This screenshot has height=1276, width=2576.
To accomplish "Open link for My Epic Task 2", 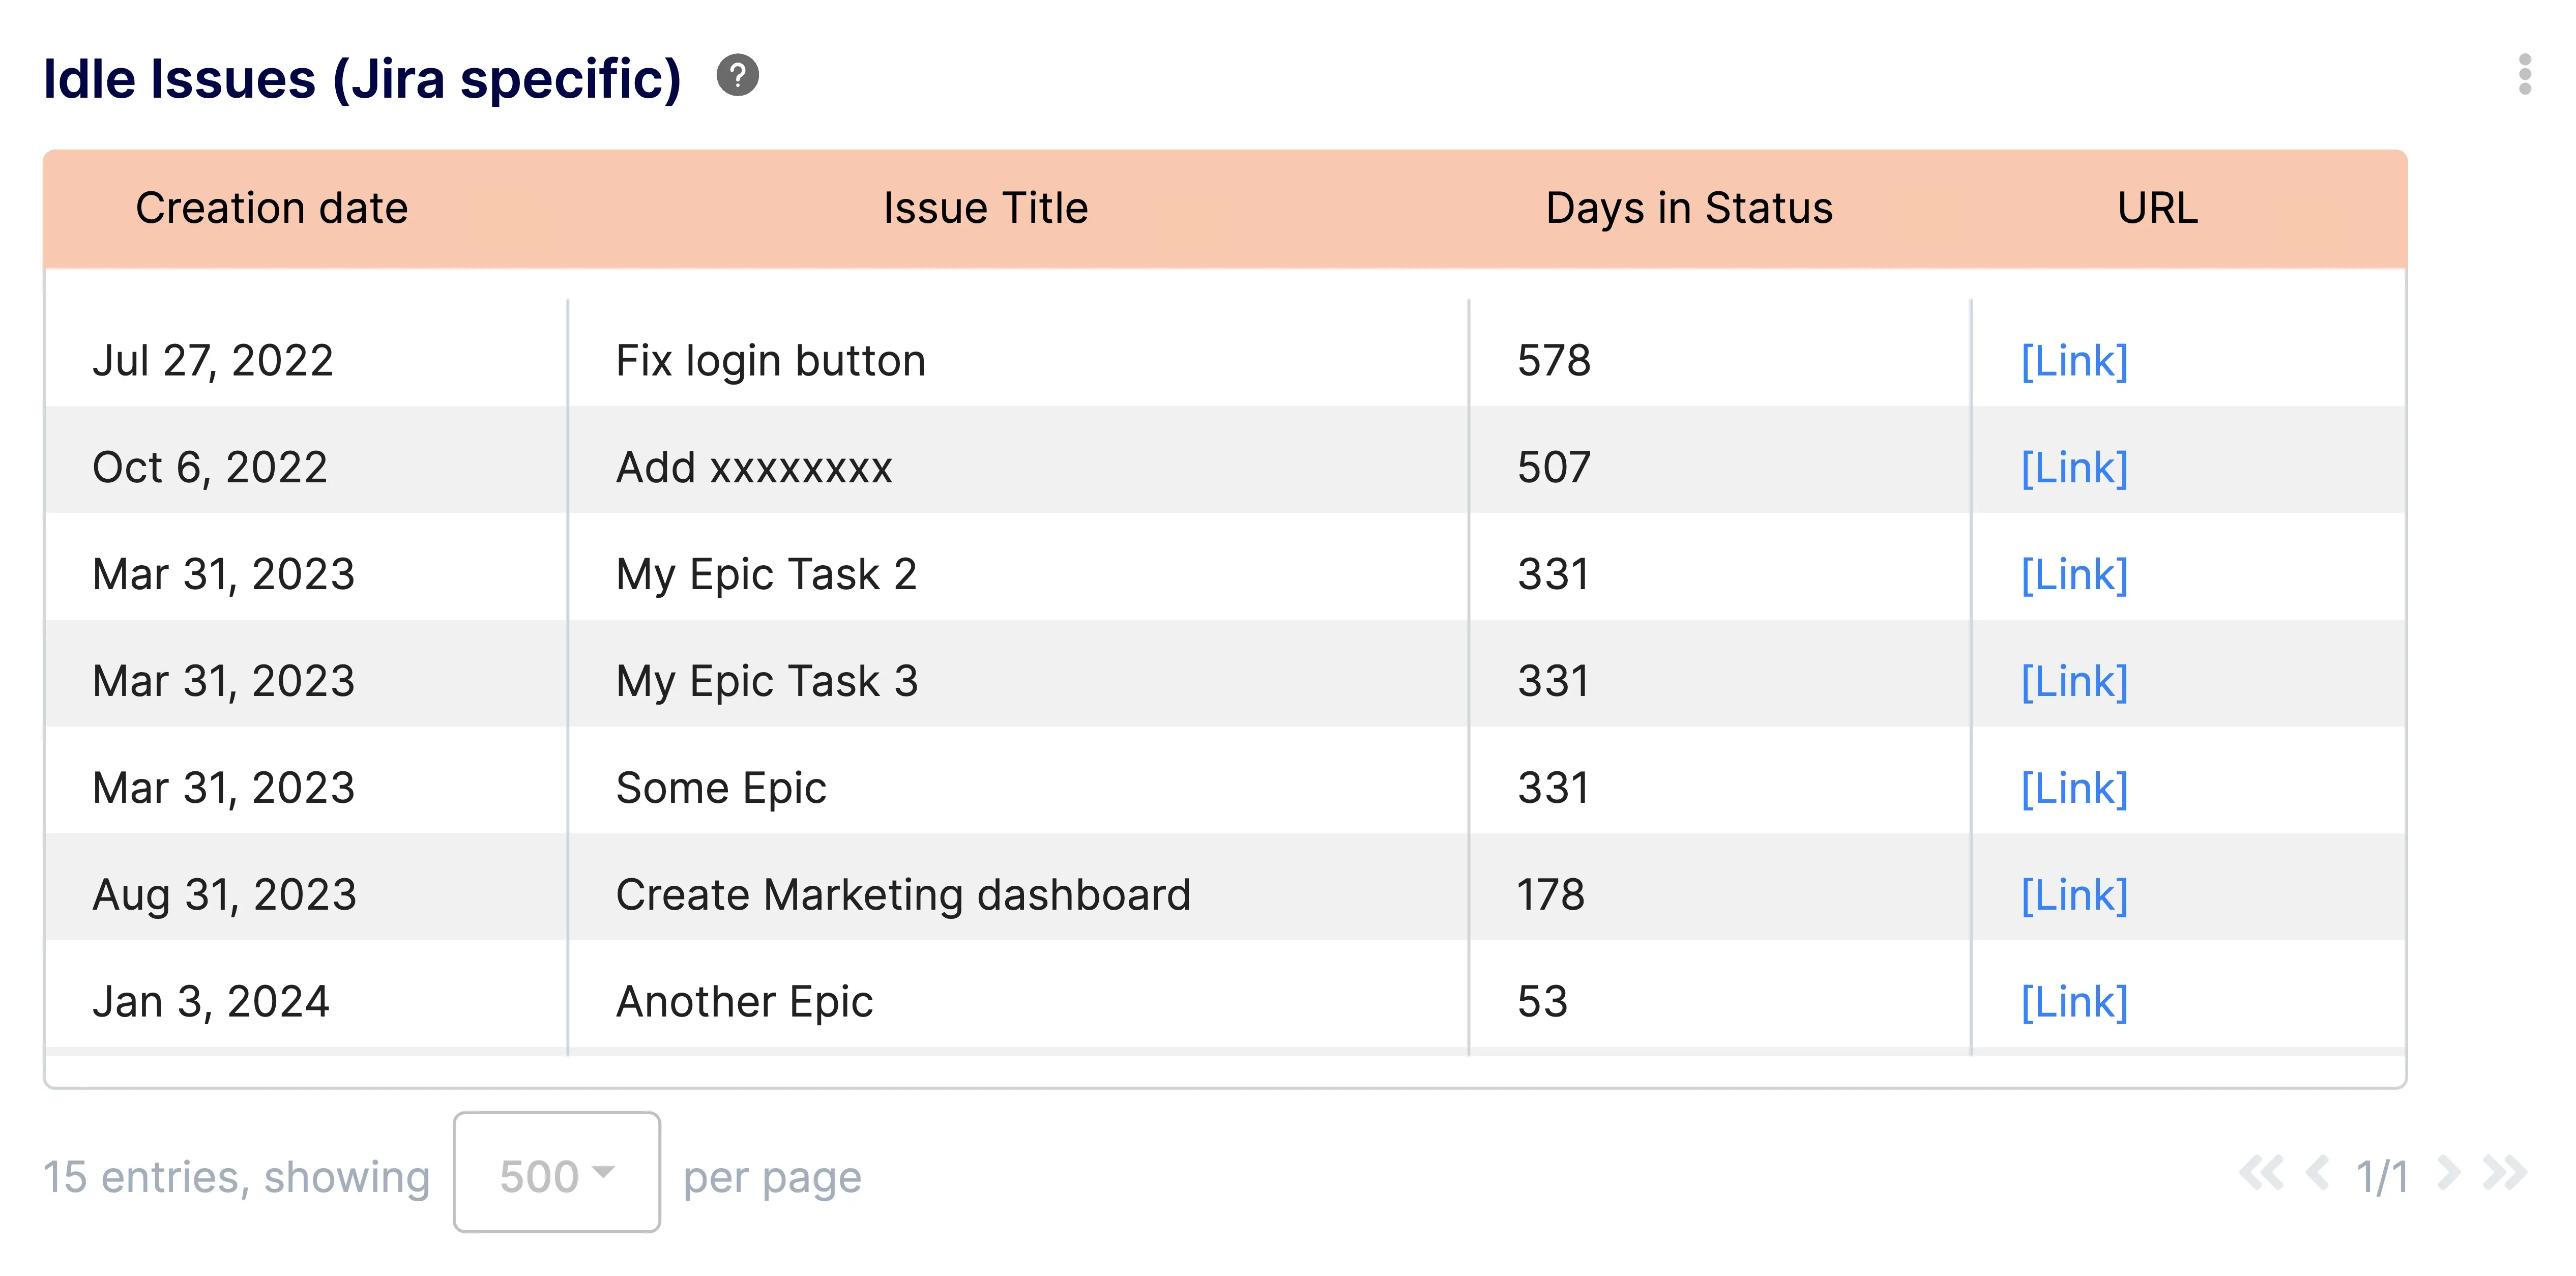I will point(2074,575).
